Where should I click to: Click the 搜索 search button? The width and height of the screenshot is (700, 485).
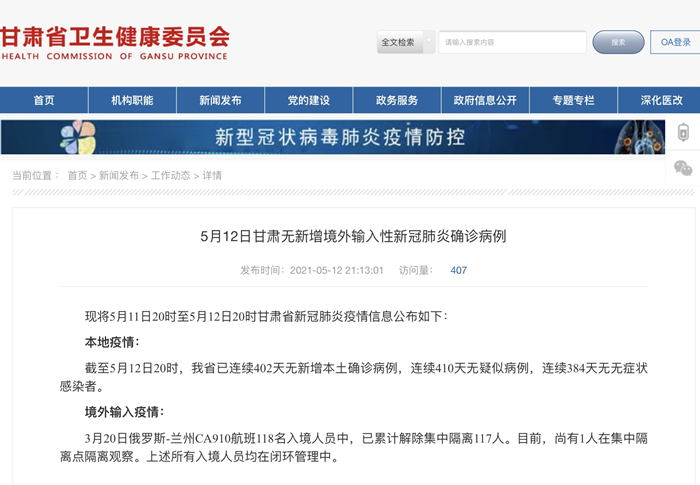[618, 42]
